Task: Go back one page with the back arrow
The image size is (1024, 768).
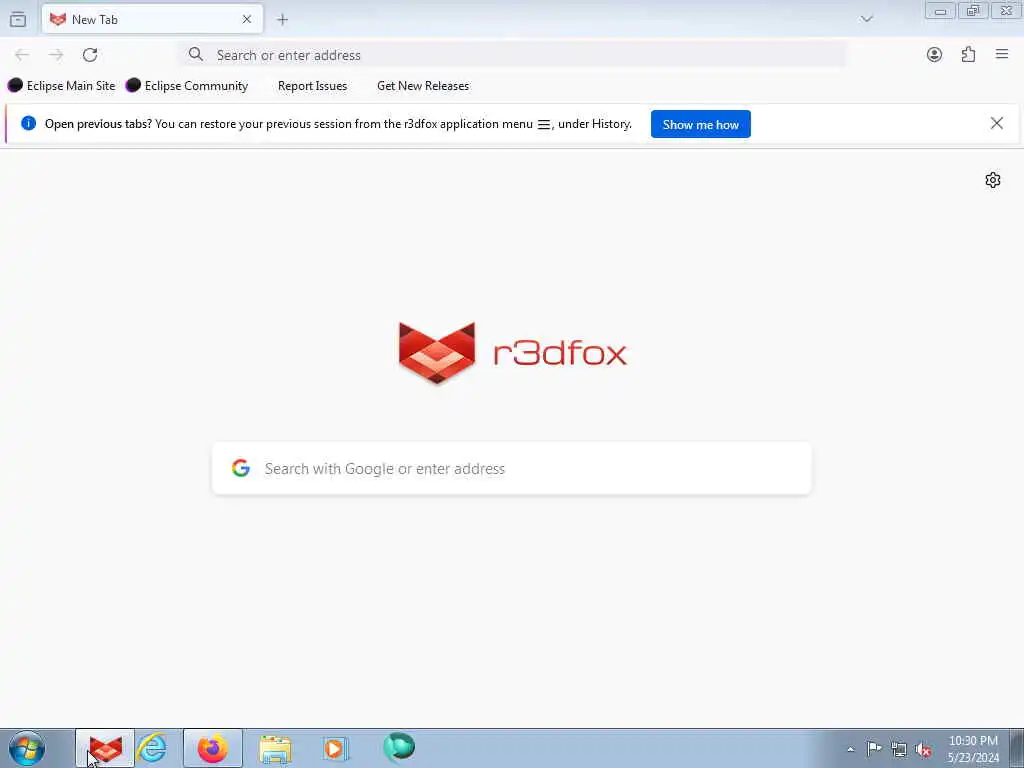Action: tap(22, 55)
